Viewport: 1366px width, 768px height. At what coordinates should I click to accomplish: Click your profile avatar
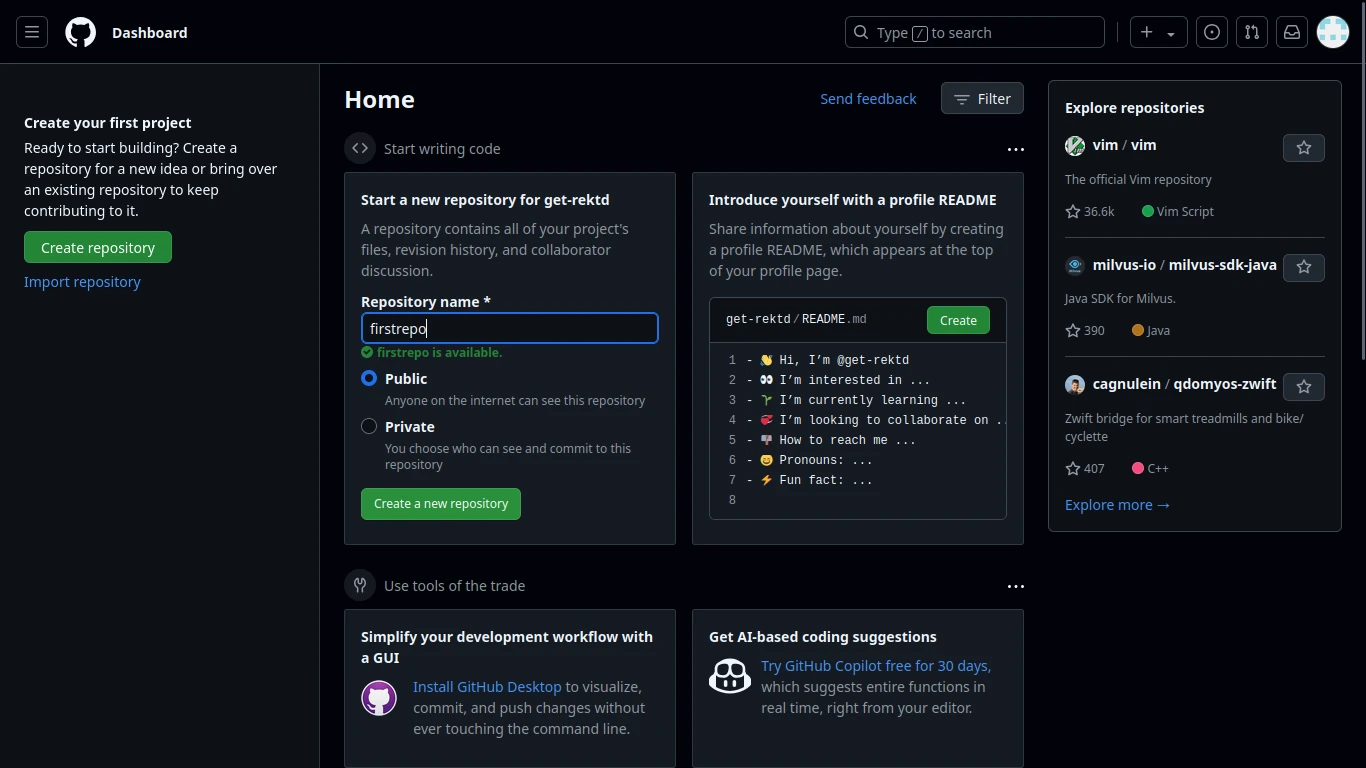click(1333, 32)
